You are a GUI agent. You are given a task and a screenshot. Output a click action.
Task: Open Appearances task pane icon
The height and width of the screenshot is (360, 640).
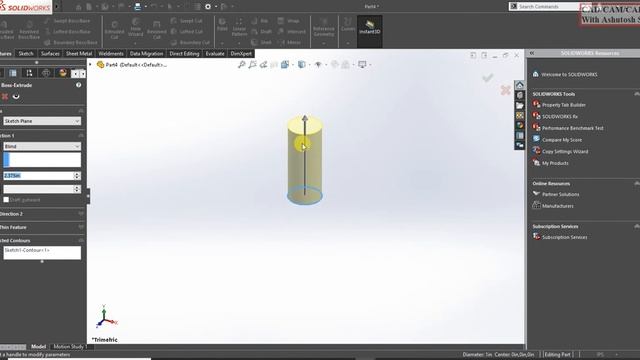520,125
